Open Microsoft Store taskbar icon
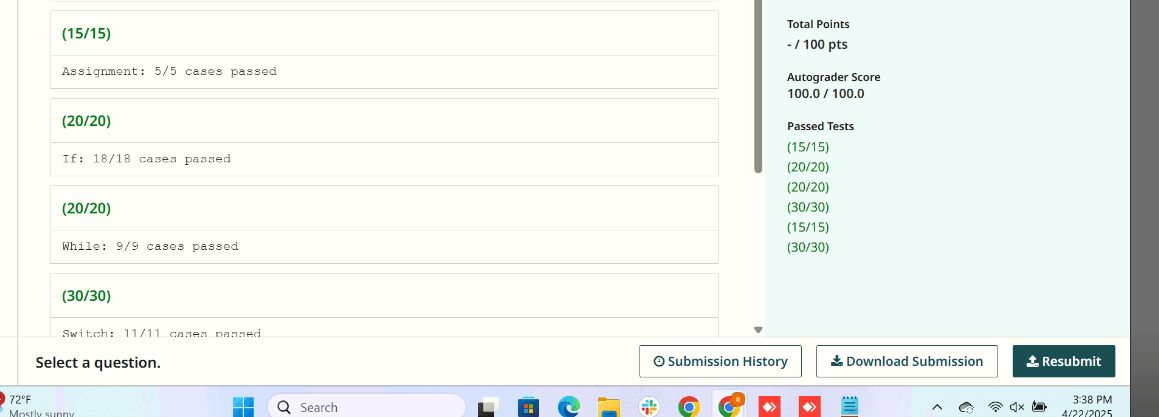Image resolution: width=1159 pixels, height=417 pixels. [529, 407]
